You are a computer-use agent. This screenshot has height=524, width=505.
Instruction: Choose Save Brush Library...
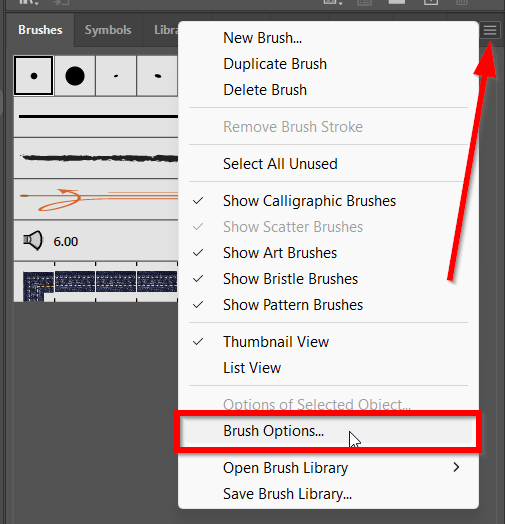pyautogui.click(x=328, y=494)
